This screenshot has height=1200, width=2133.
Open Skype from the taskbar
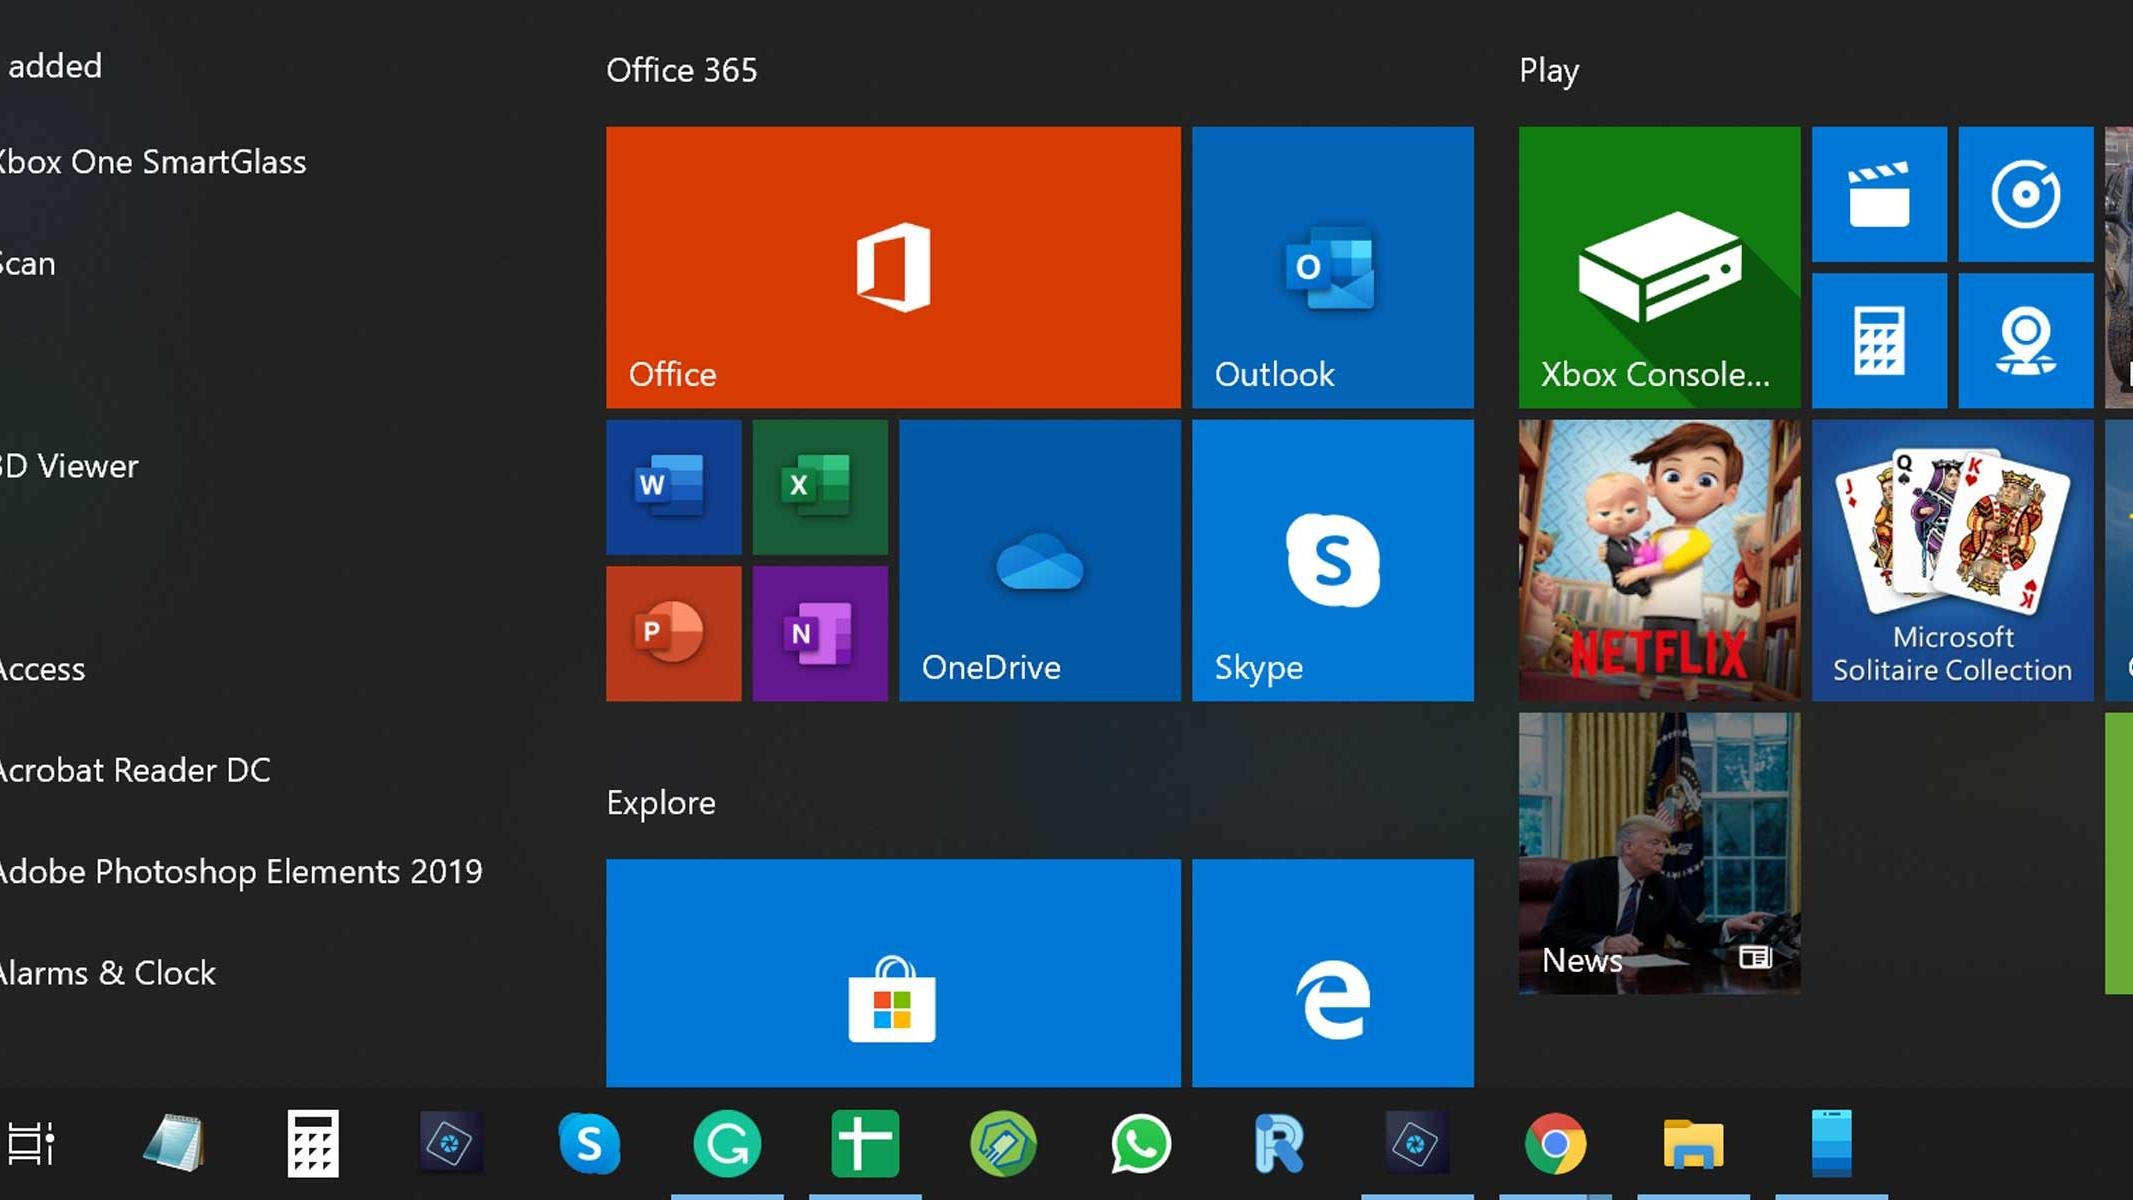click(589, 1143)
